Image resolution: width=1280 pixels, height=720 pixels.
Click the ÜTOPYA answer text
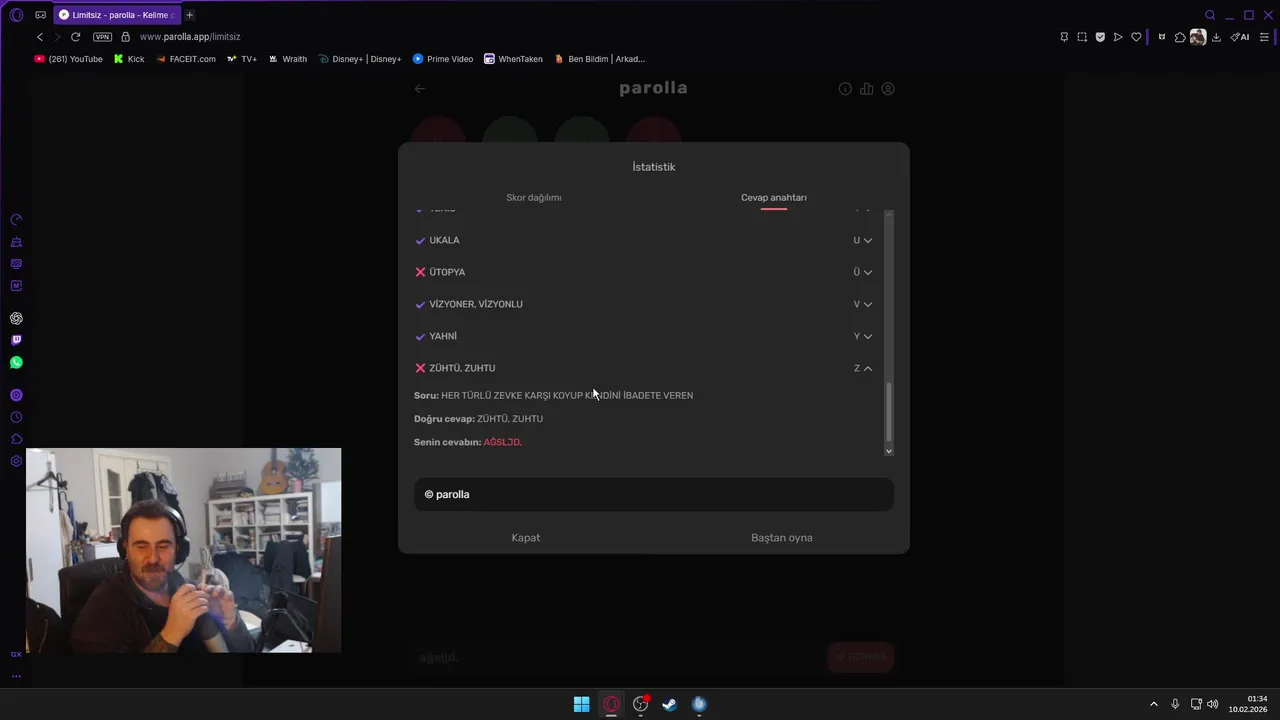(447, 272)
